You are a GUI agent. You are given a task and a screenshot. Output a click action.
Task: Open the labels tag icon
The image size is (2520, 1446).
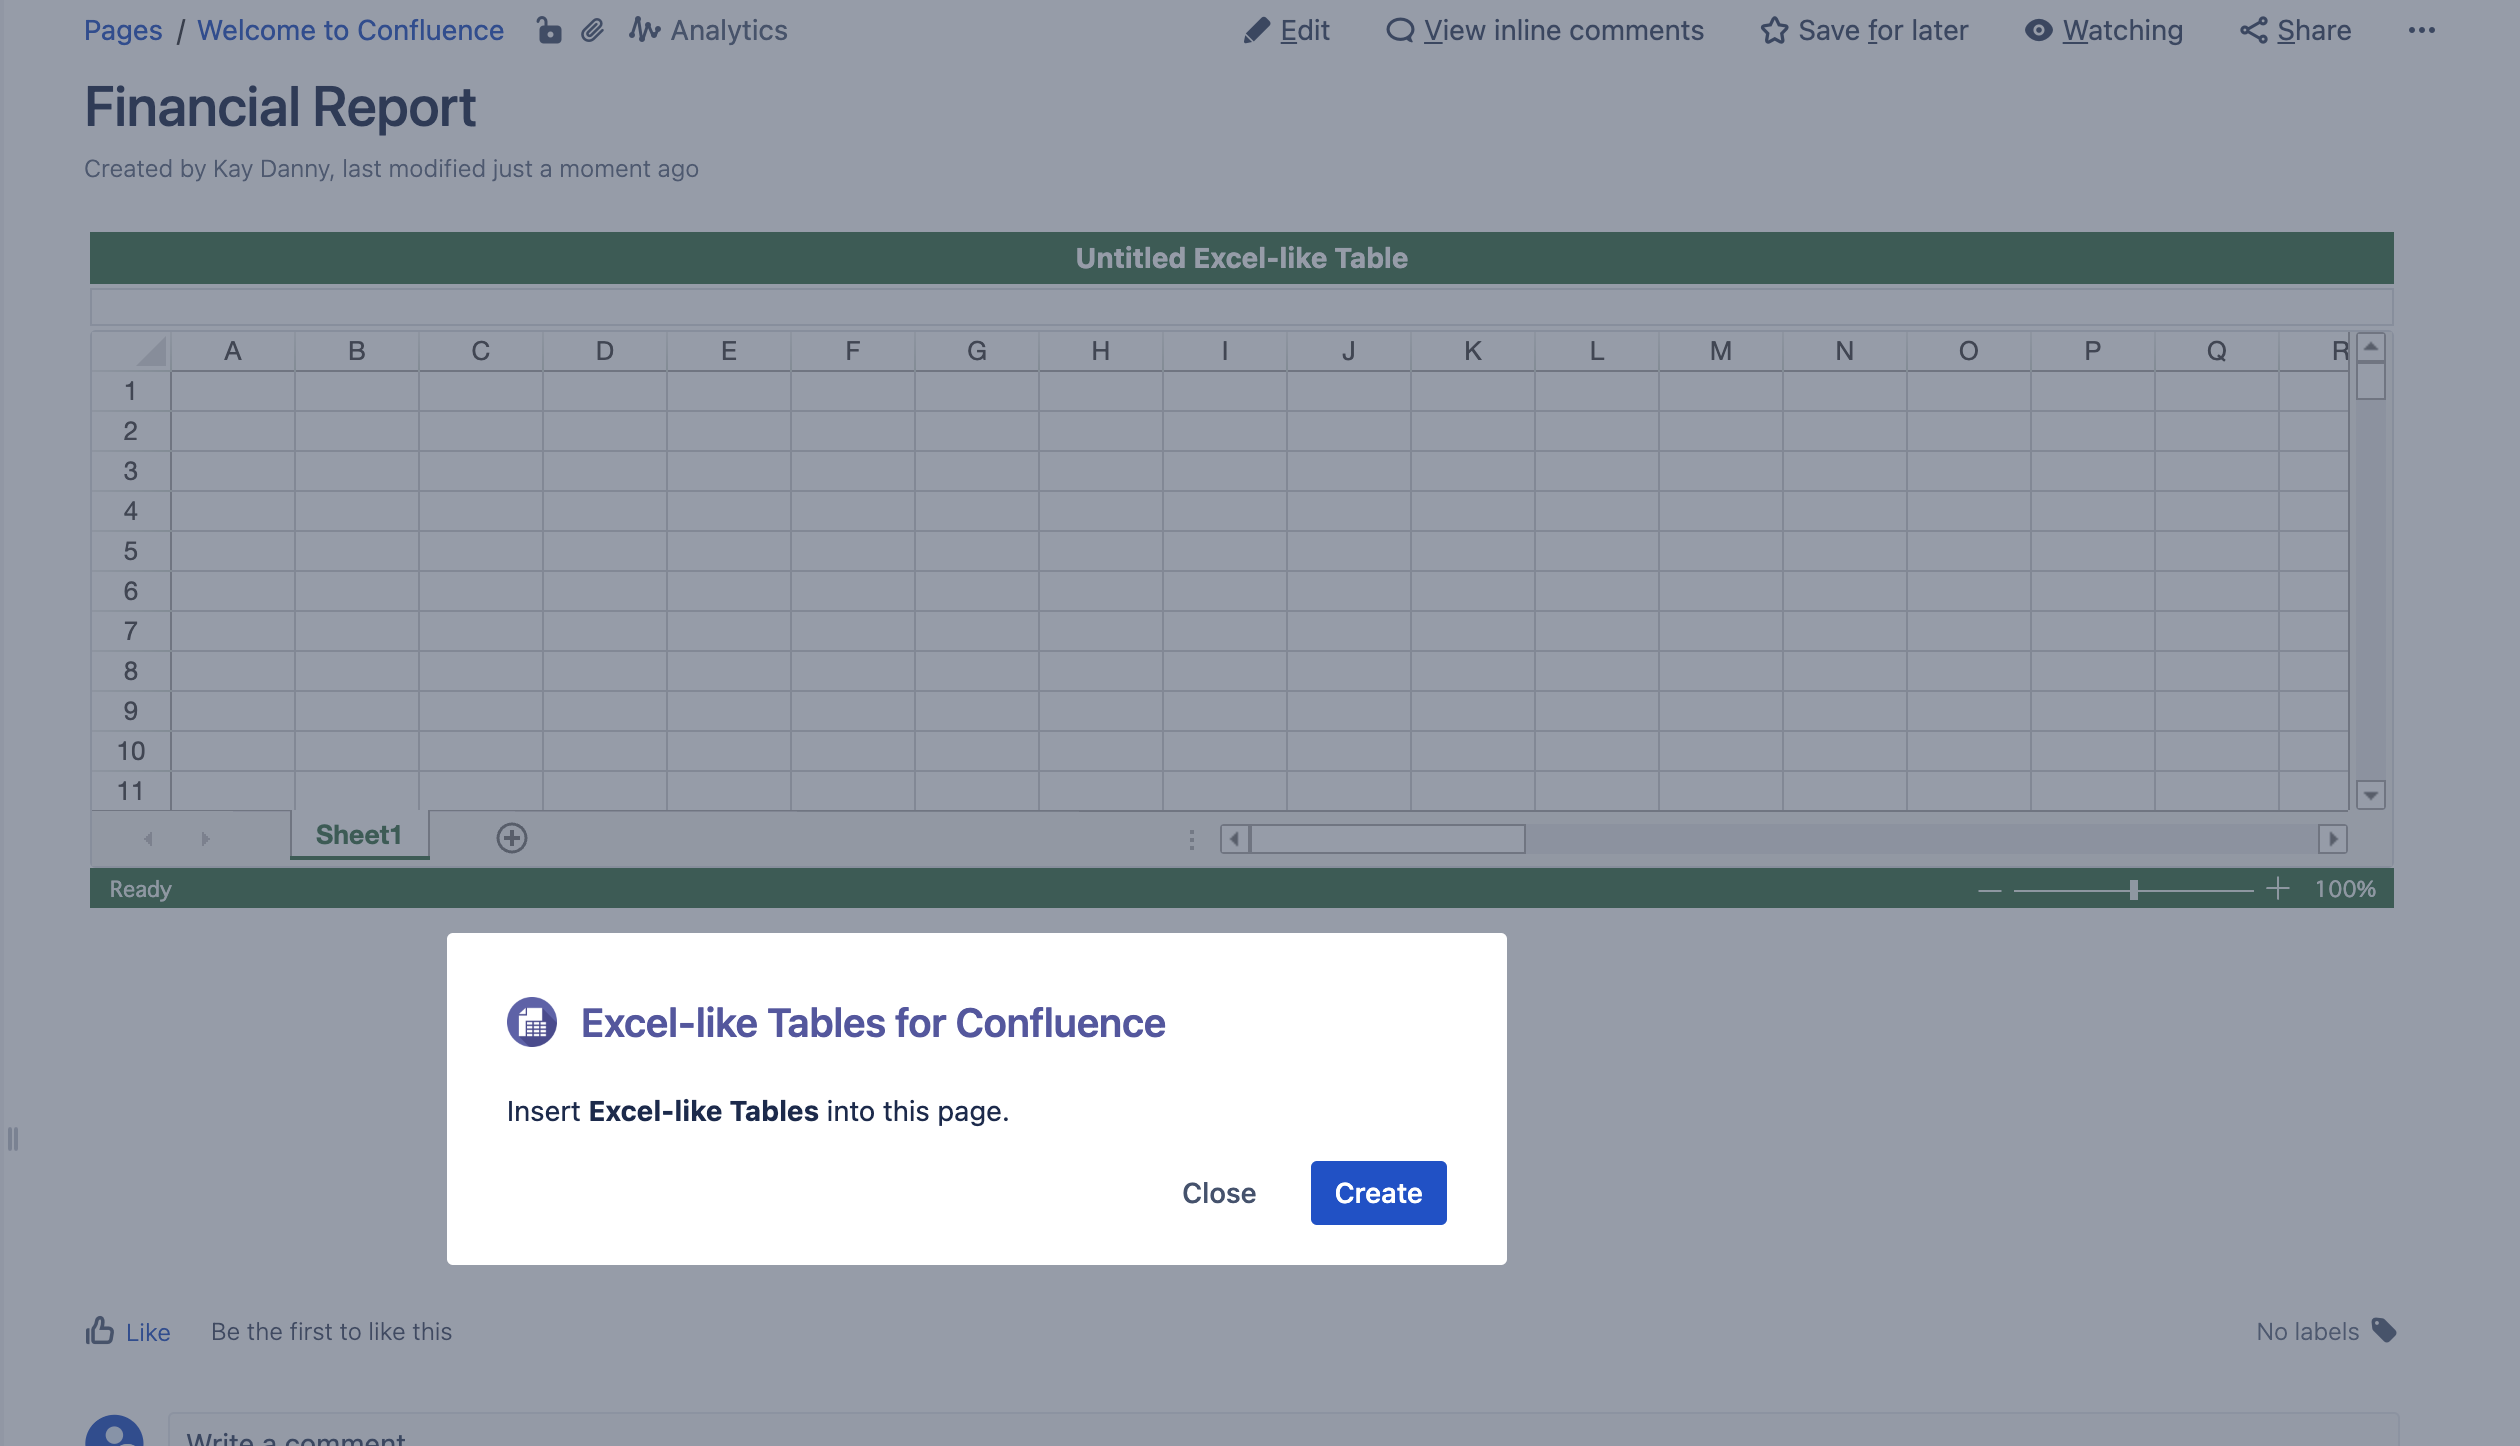coord(2384,1331)
